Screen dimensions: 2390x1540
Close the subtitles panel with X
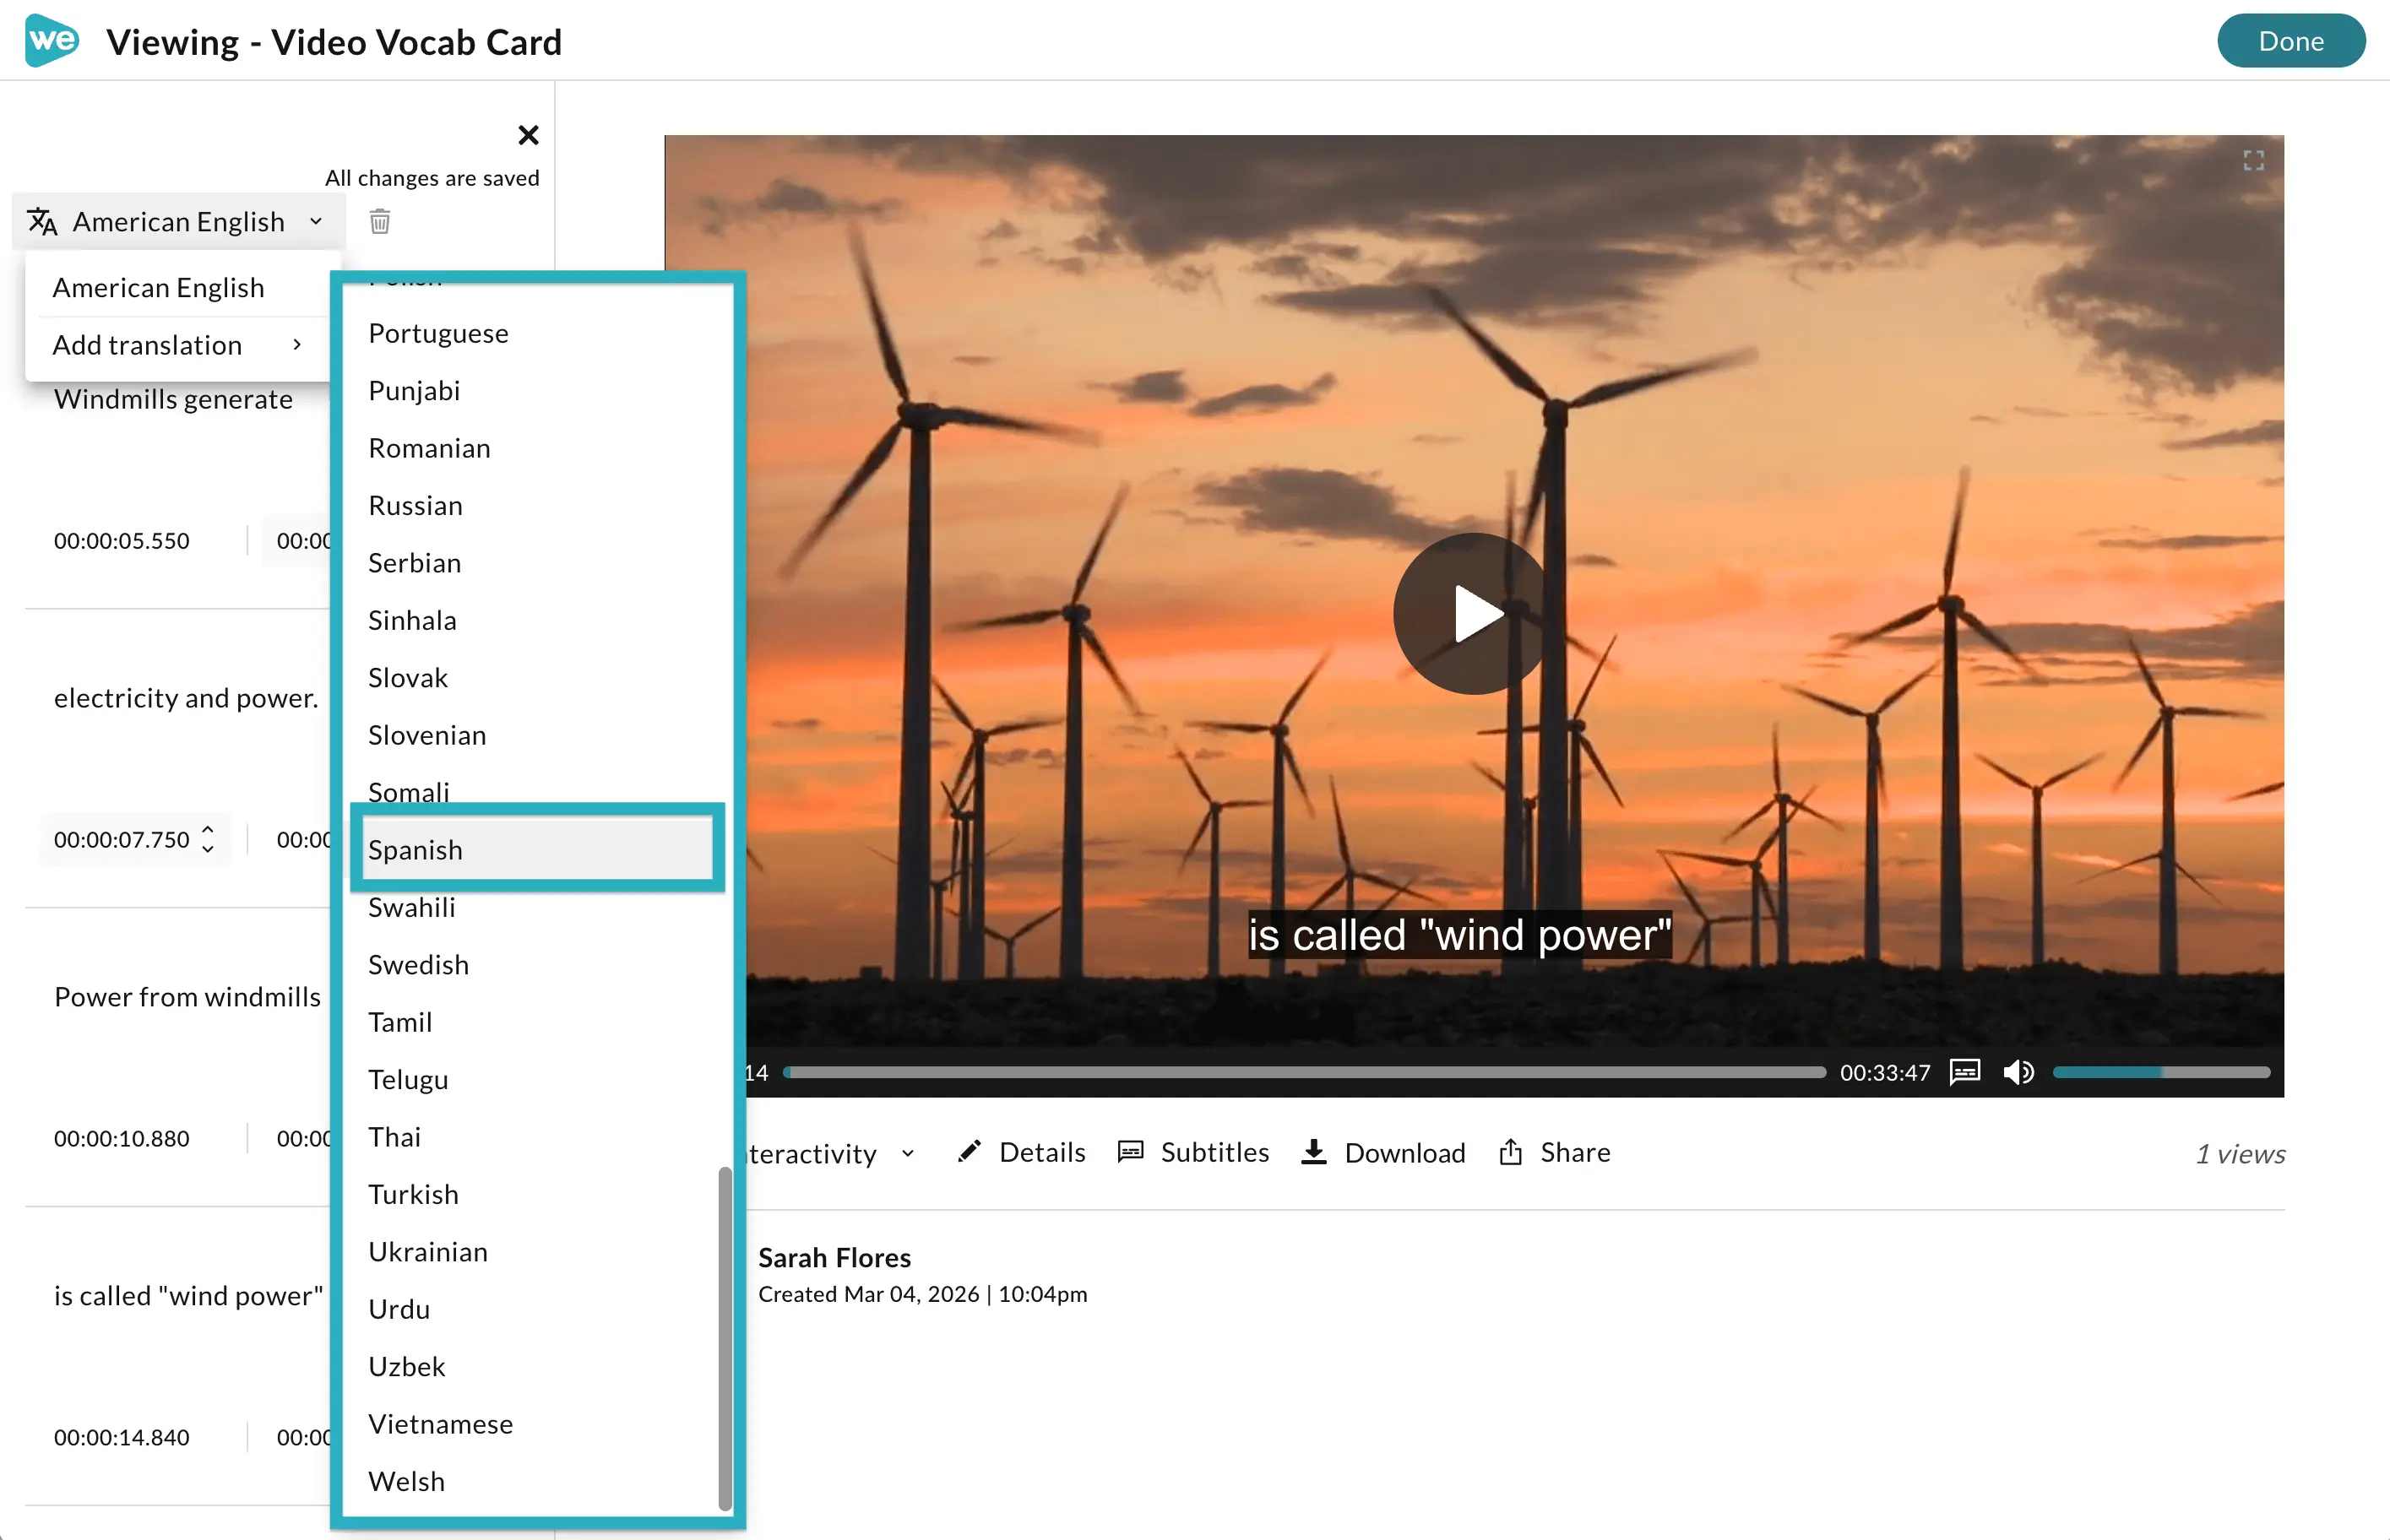[528, 135]
